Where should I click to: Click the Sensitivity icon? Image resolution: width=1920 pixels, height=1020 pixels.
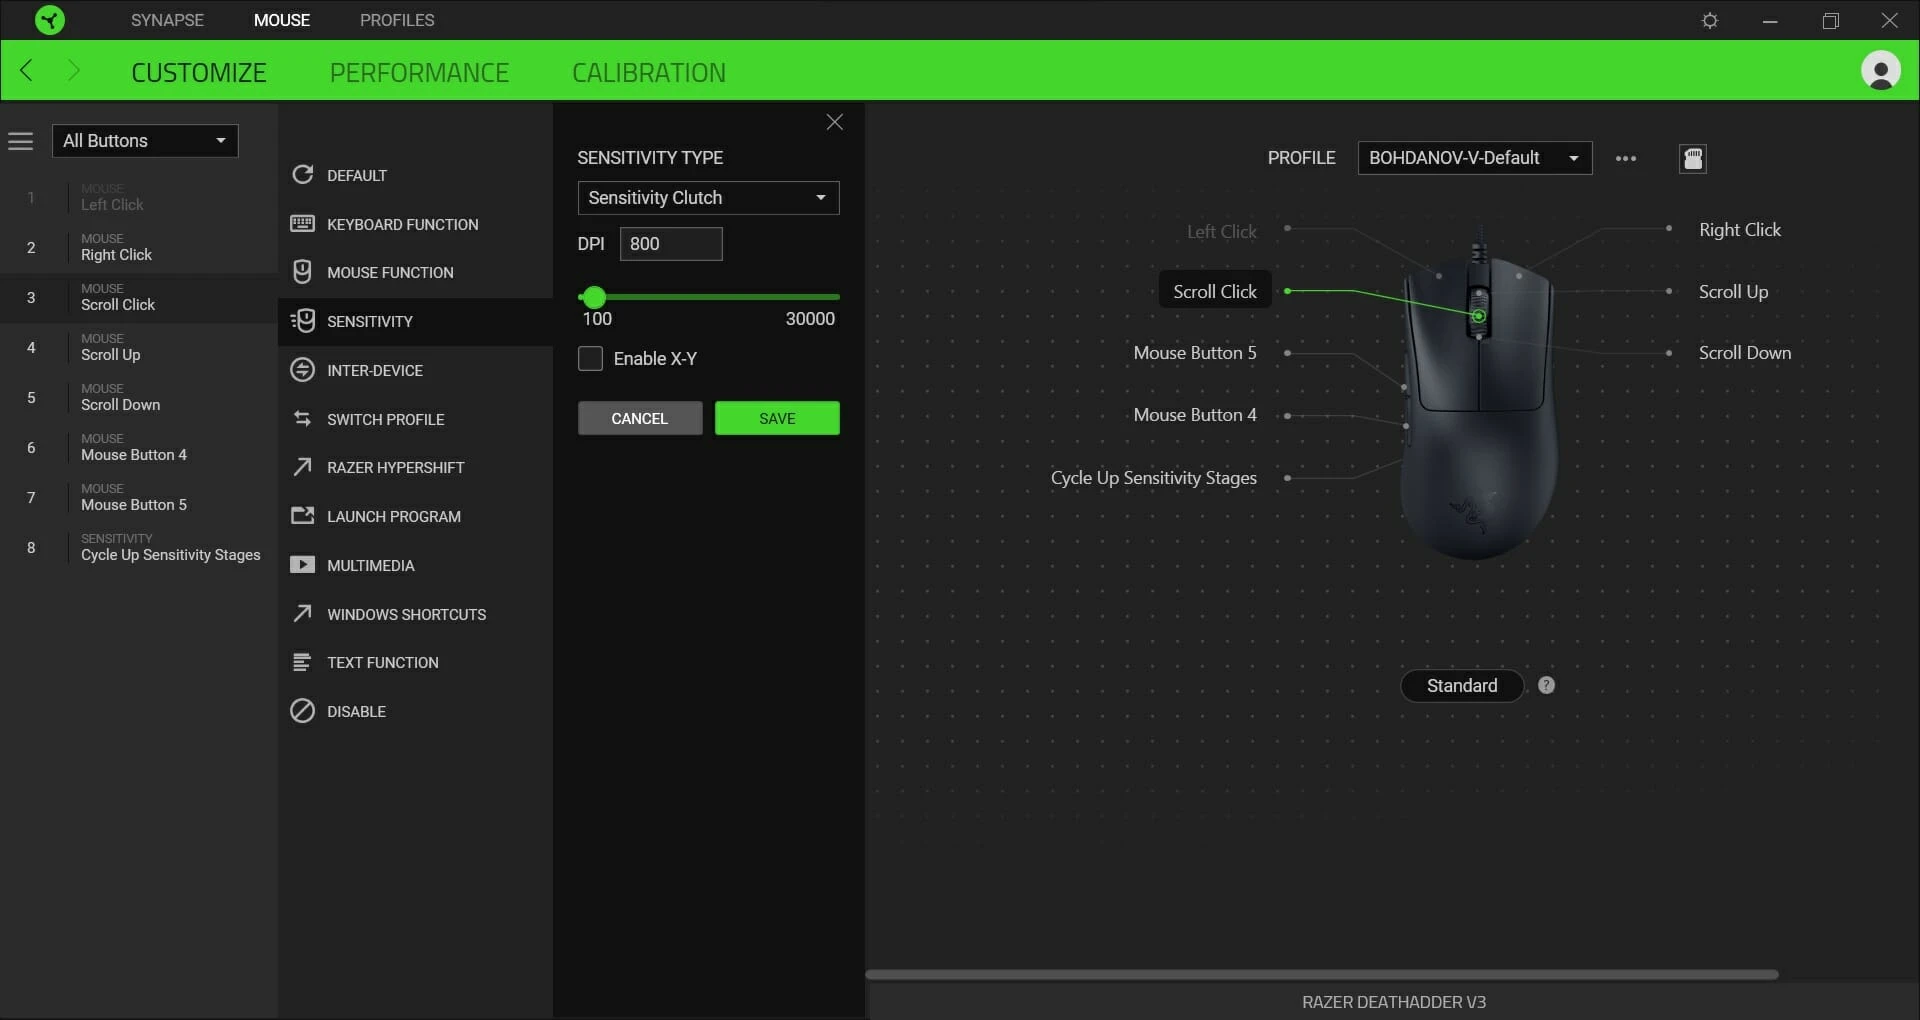302,321
